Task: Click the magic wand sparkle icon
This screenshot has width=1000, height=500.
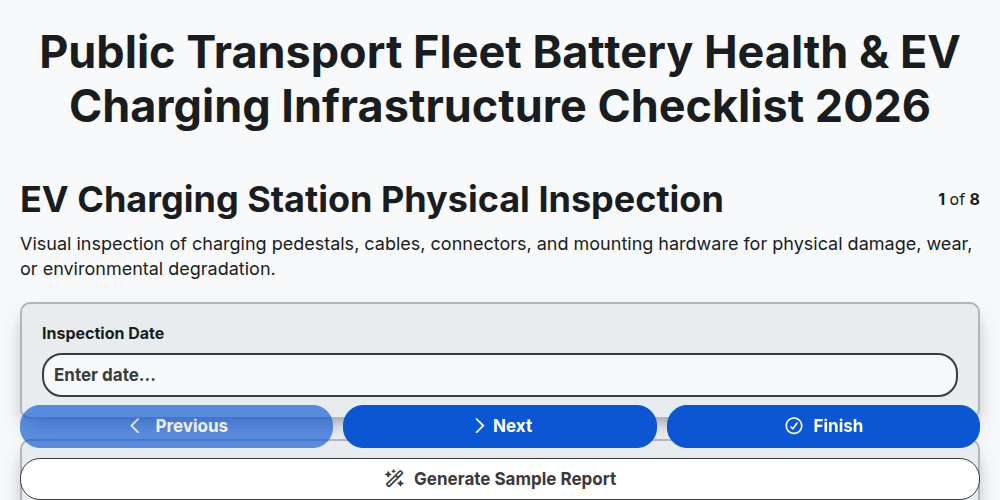Action: 395,479
